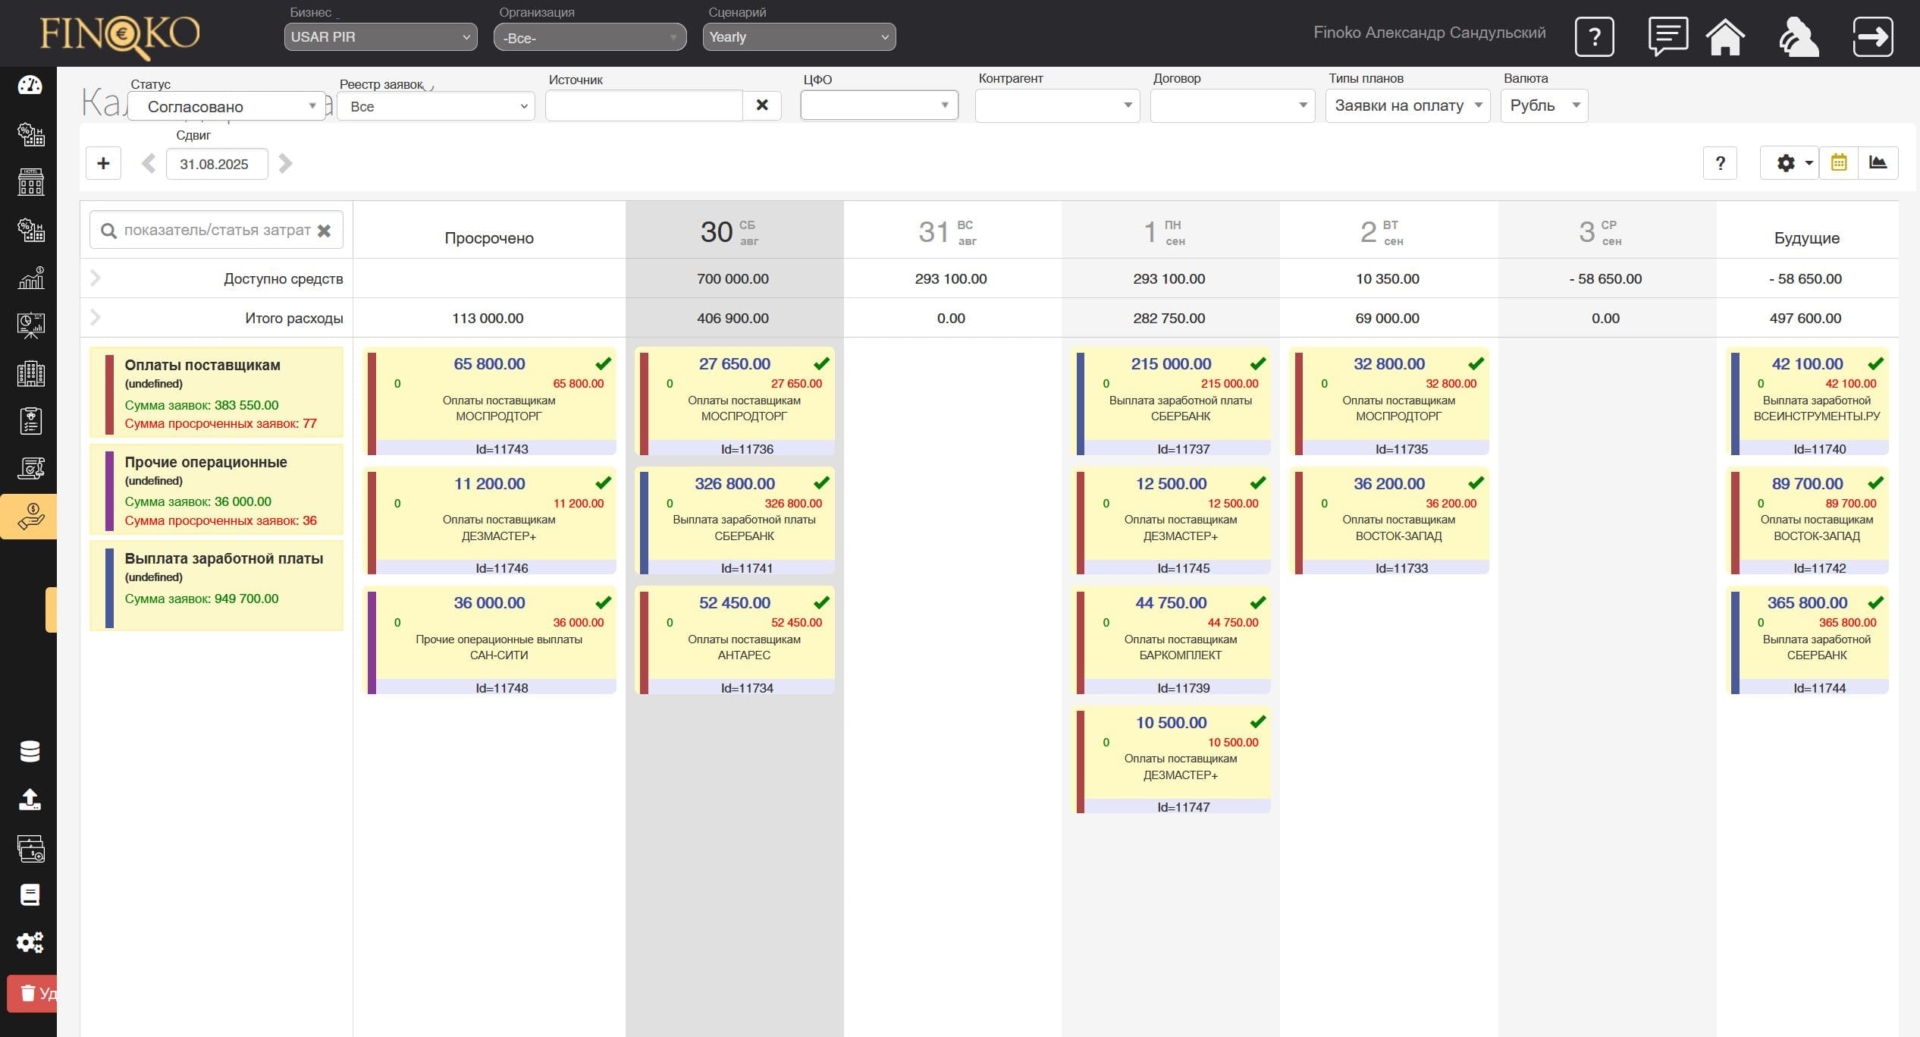The image size is (1920, 1037).
Task: Open the Статус dropdown showing Согласовано
Action: 227,106
